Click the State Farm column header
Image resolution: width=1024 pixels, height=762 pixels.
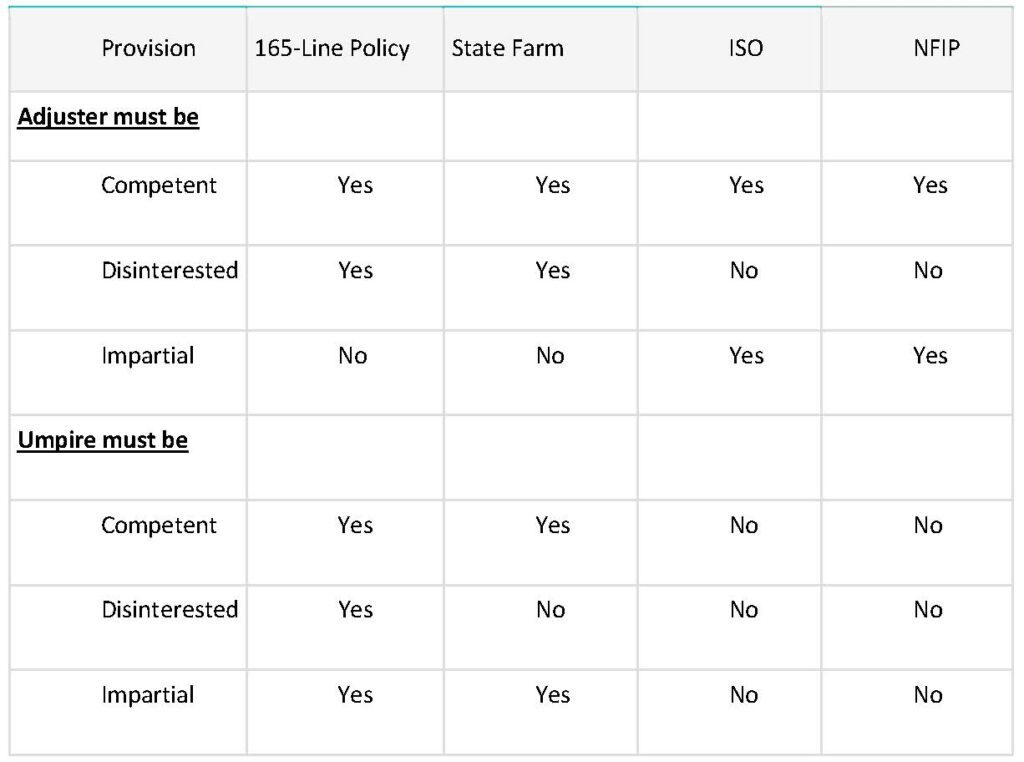coord(507,48)
